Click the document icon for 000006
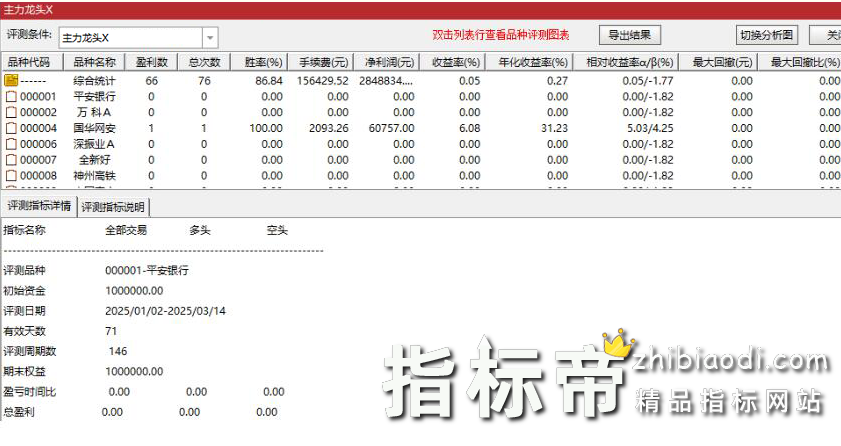This screenshot has width=841, height=446. tap(11, 144)
